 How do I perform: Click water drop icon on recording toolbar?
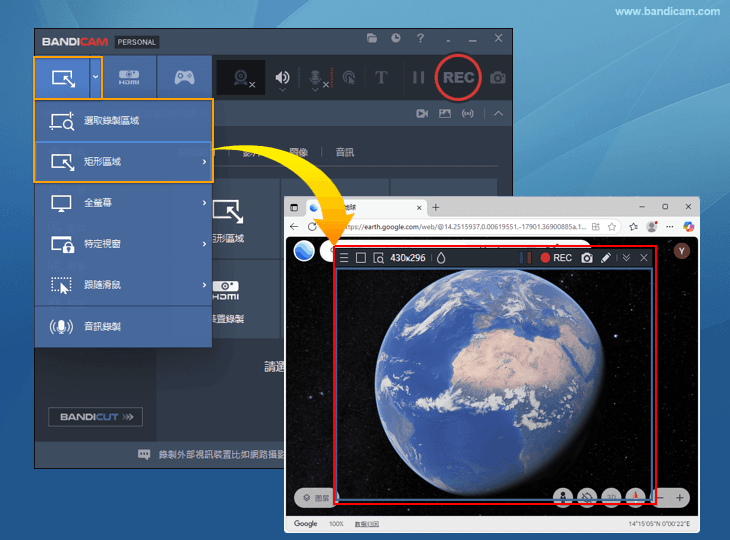(441, 258)
